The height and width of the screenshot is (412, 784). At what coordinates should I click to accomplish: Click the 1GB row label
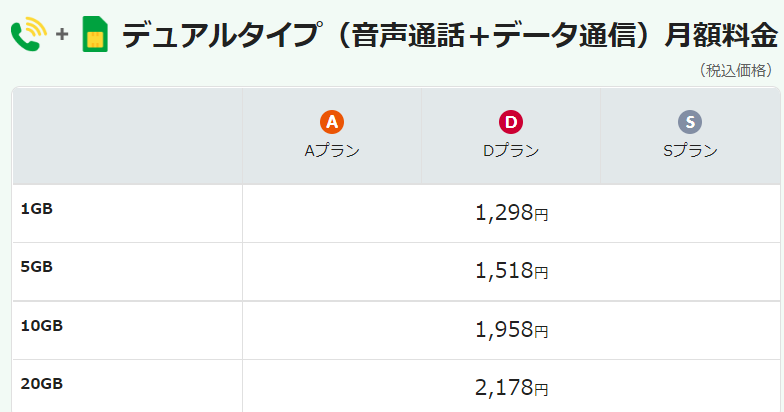(36, 209)
